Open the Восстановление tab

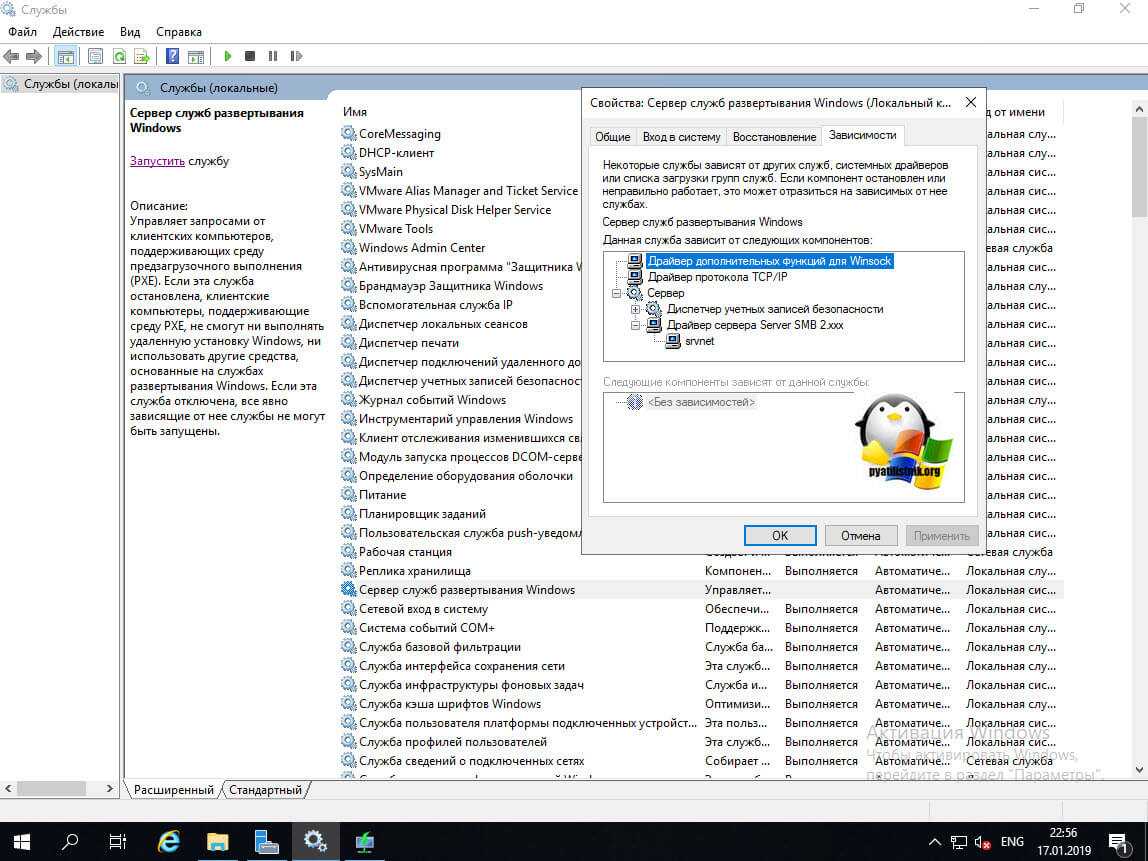pyautogui.click(x=774, y=137)
